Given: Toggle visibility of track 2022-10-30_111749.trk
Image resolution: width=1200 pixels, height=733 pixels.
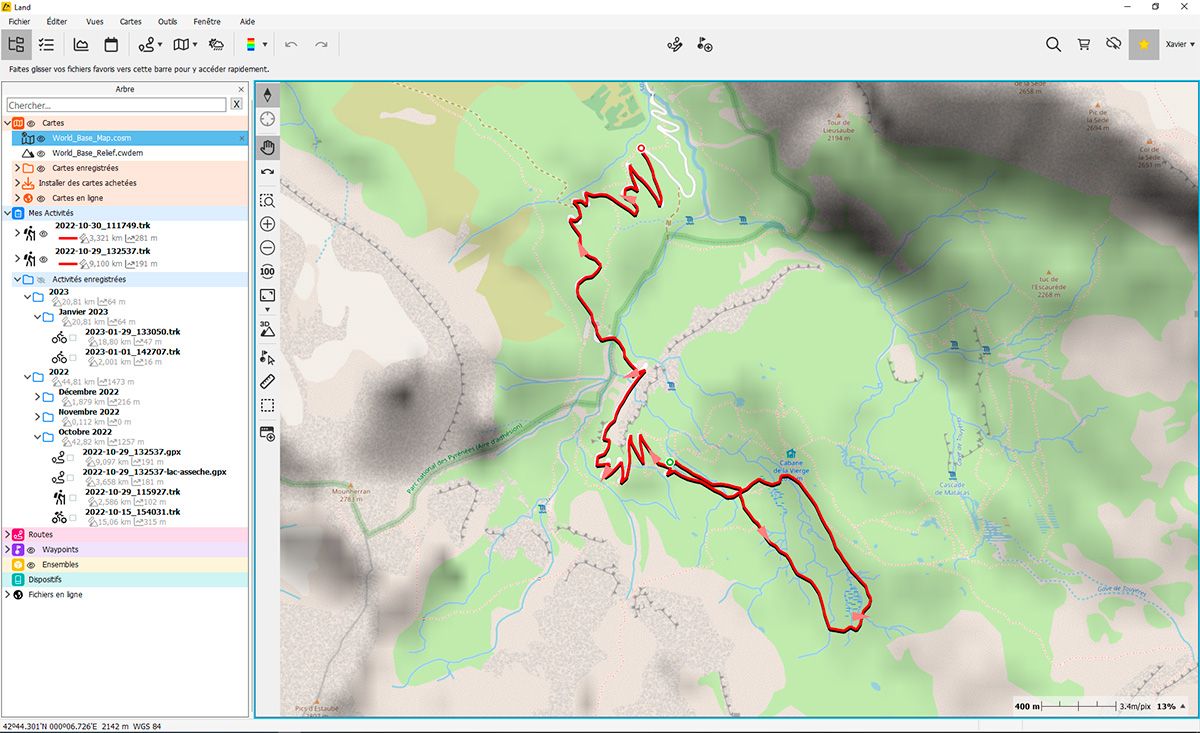Looking at the screenshot, I should [43, 233].
